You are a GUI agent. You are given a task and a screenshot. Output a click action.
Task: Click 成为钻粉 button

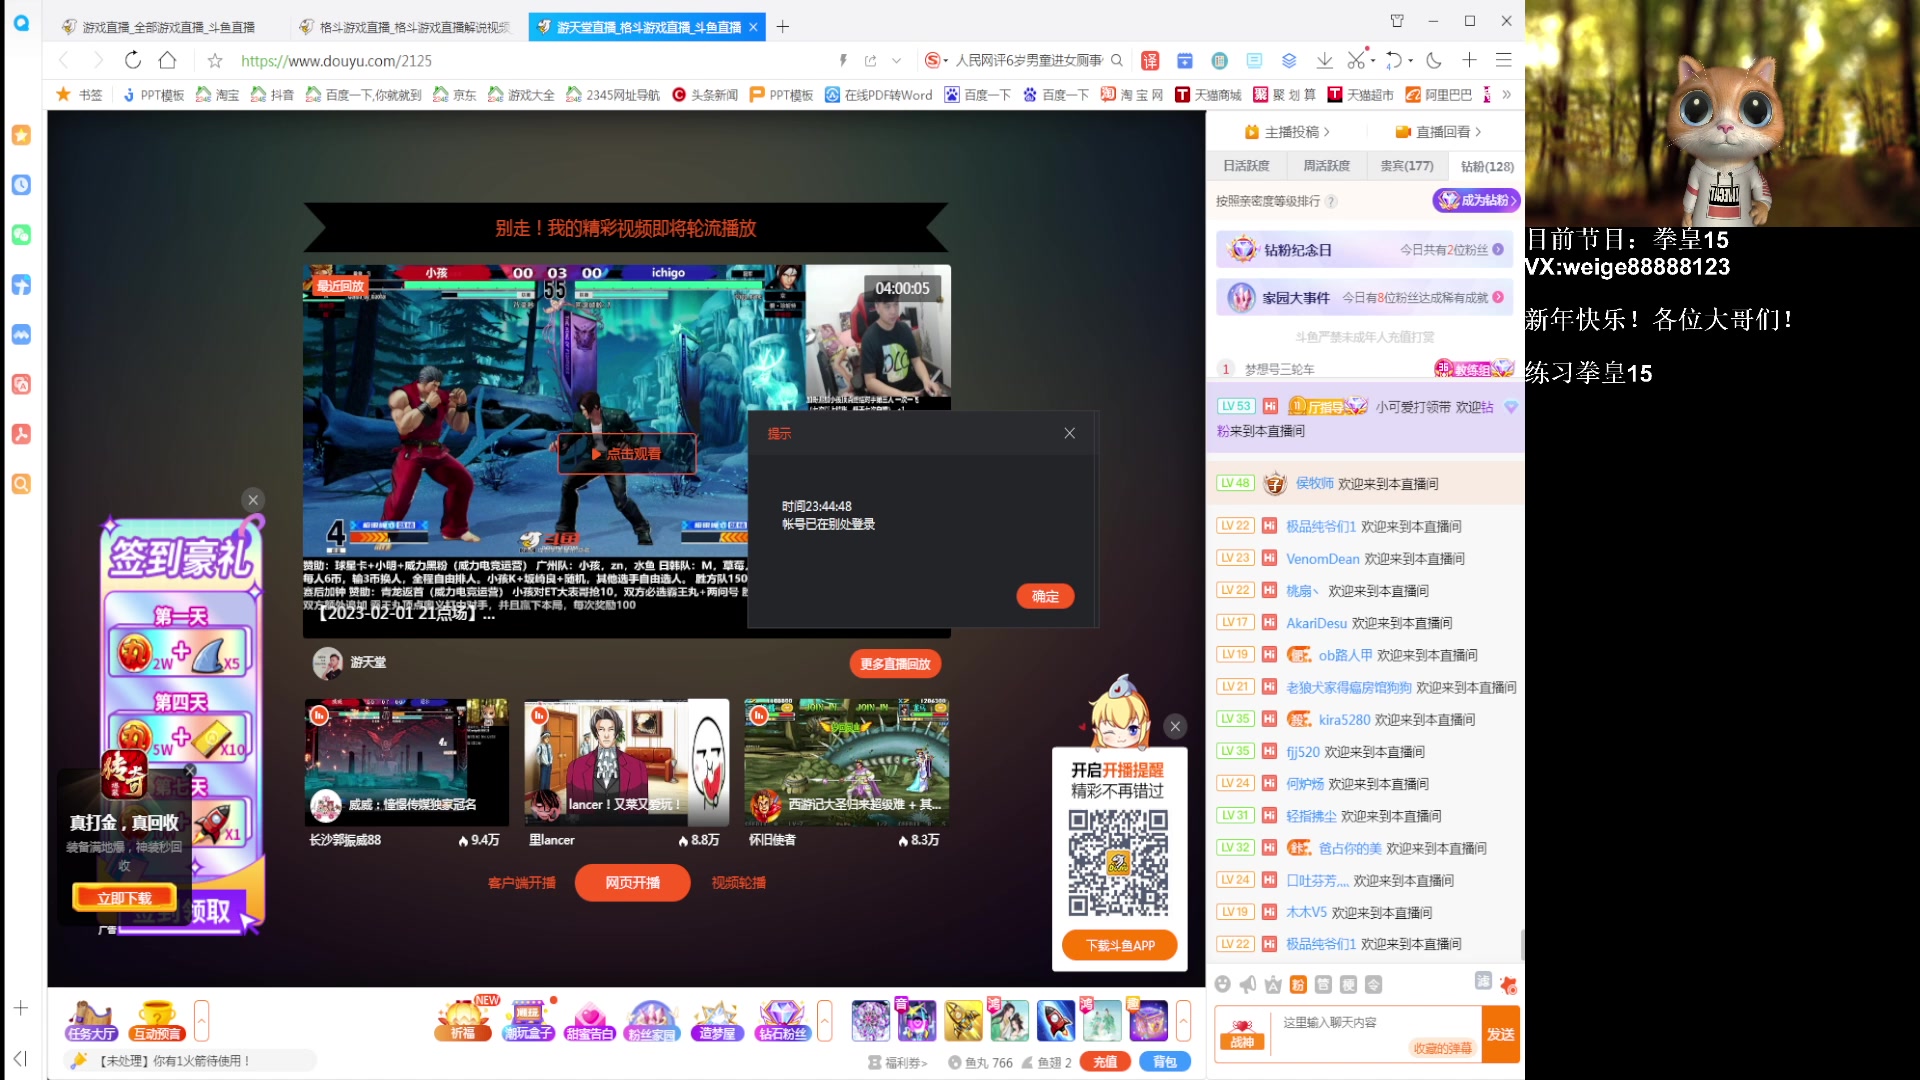point(1477,200)
